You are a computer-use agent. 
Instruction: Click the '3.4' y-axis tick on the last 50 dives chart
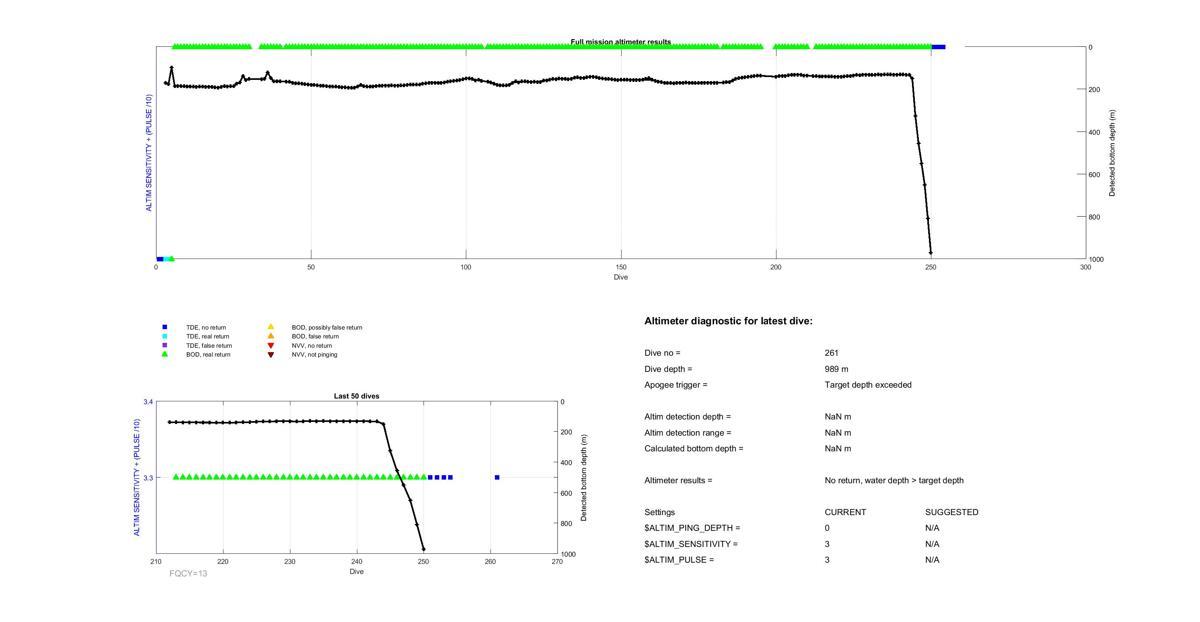tap(148, 402)
